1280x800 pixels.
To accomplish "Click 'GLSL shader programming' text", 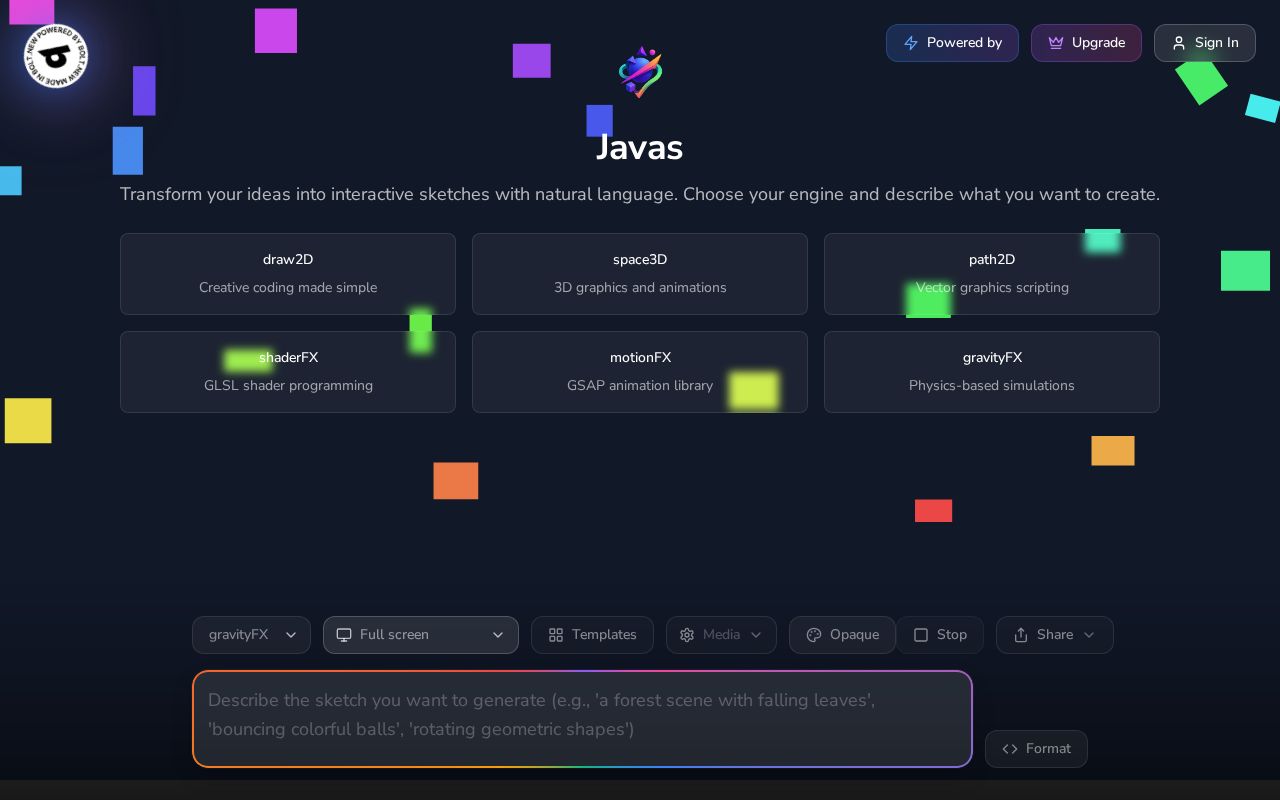I will 288,386.
